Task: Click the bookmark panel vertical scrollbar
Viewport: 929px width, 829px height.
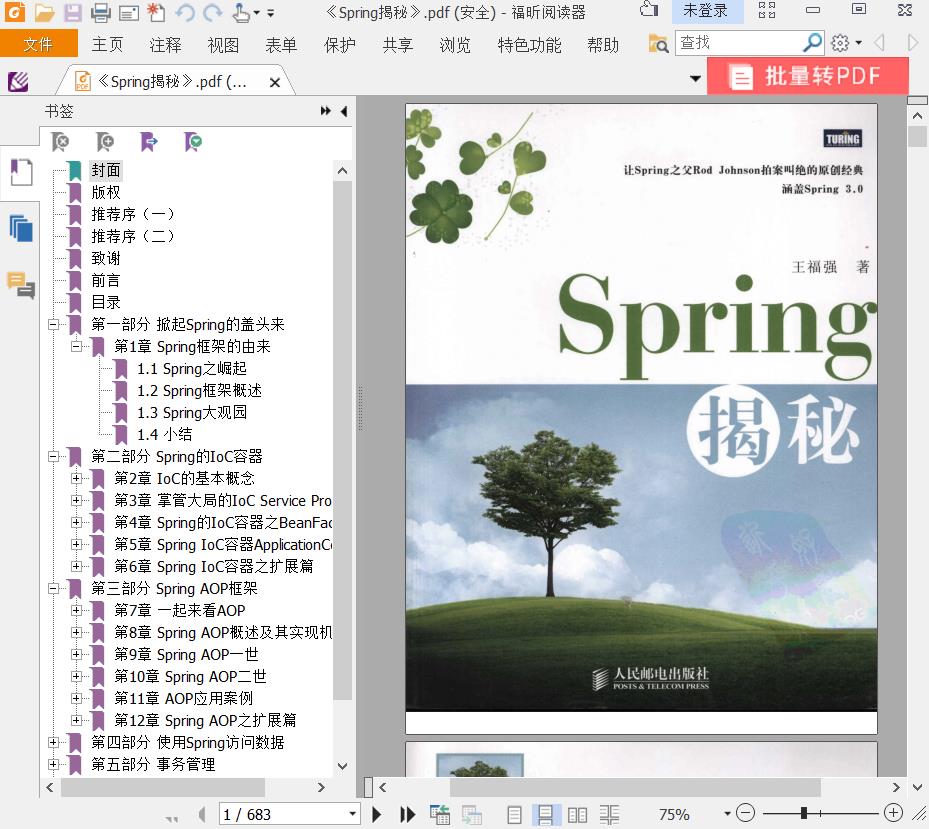Action: tap(342, 440)
